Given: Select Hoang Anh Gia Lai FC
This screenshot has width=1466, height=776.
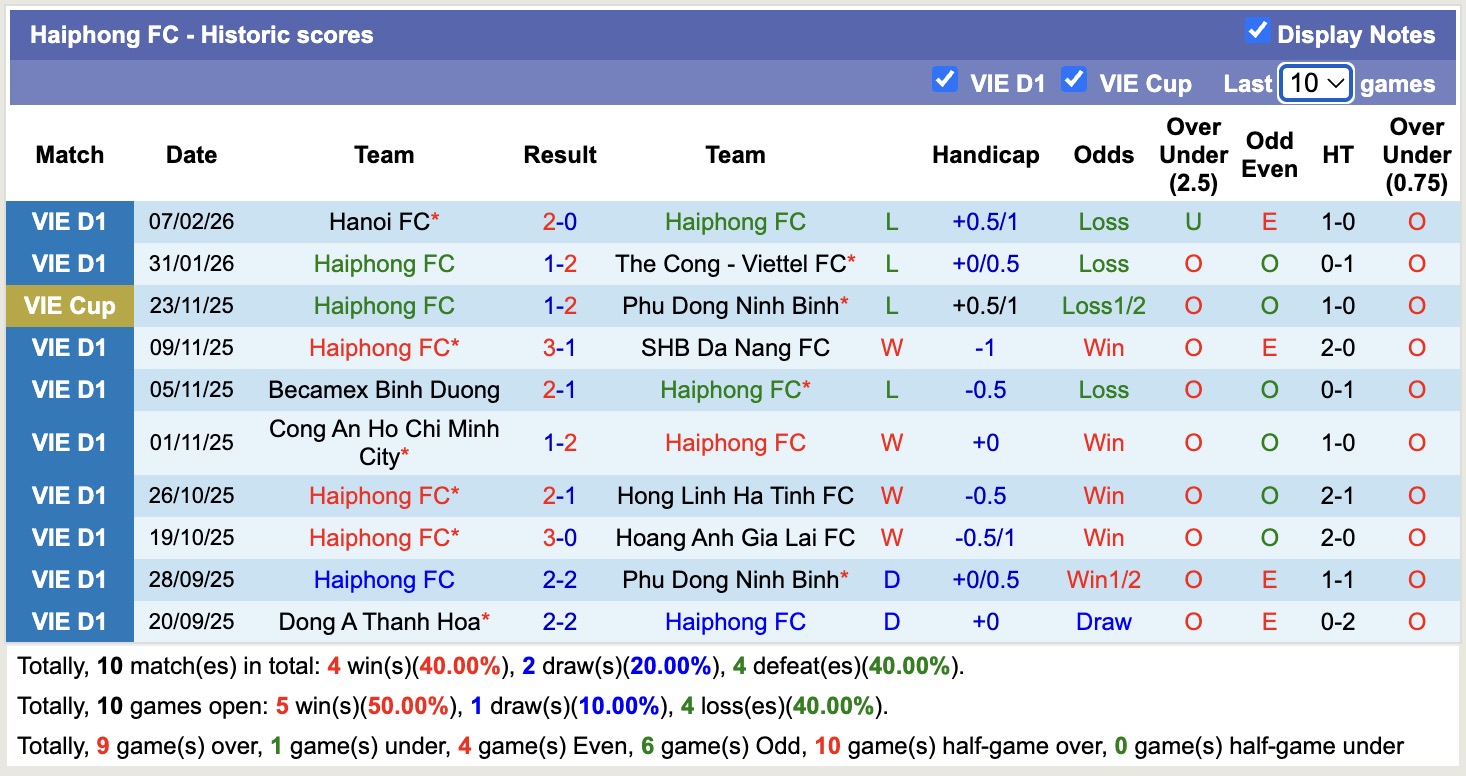Looking at the screenshot, I should pyautogui.click(x=735, y=537).
